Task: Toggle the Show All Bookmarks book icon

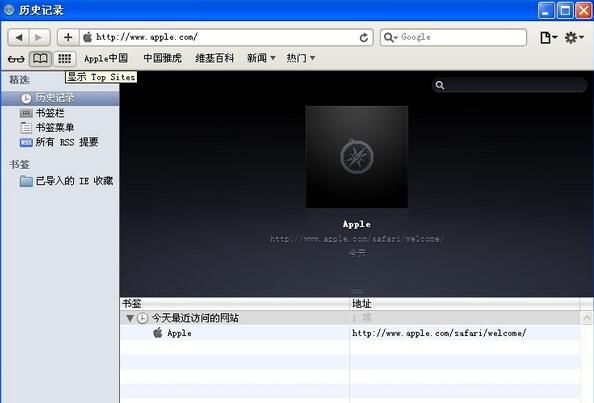Action: 40,59
